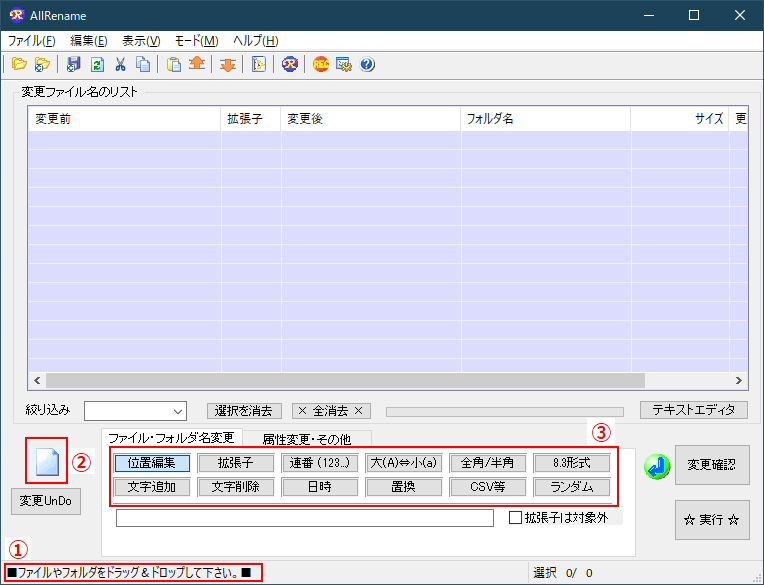Select the 拡張子 mode button
The image size is (764, 585).
click(236, 463)
